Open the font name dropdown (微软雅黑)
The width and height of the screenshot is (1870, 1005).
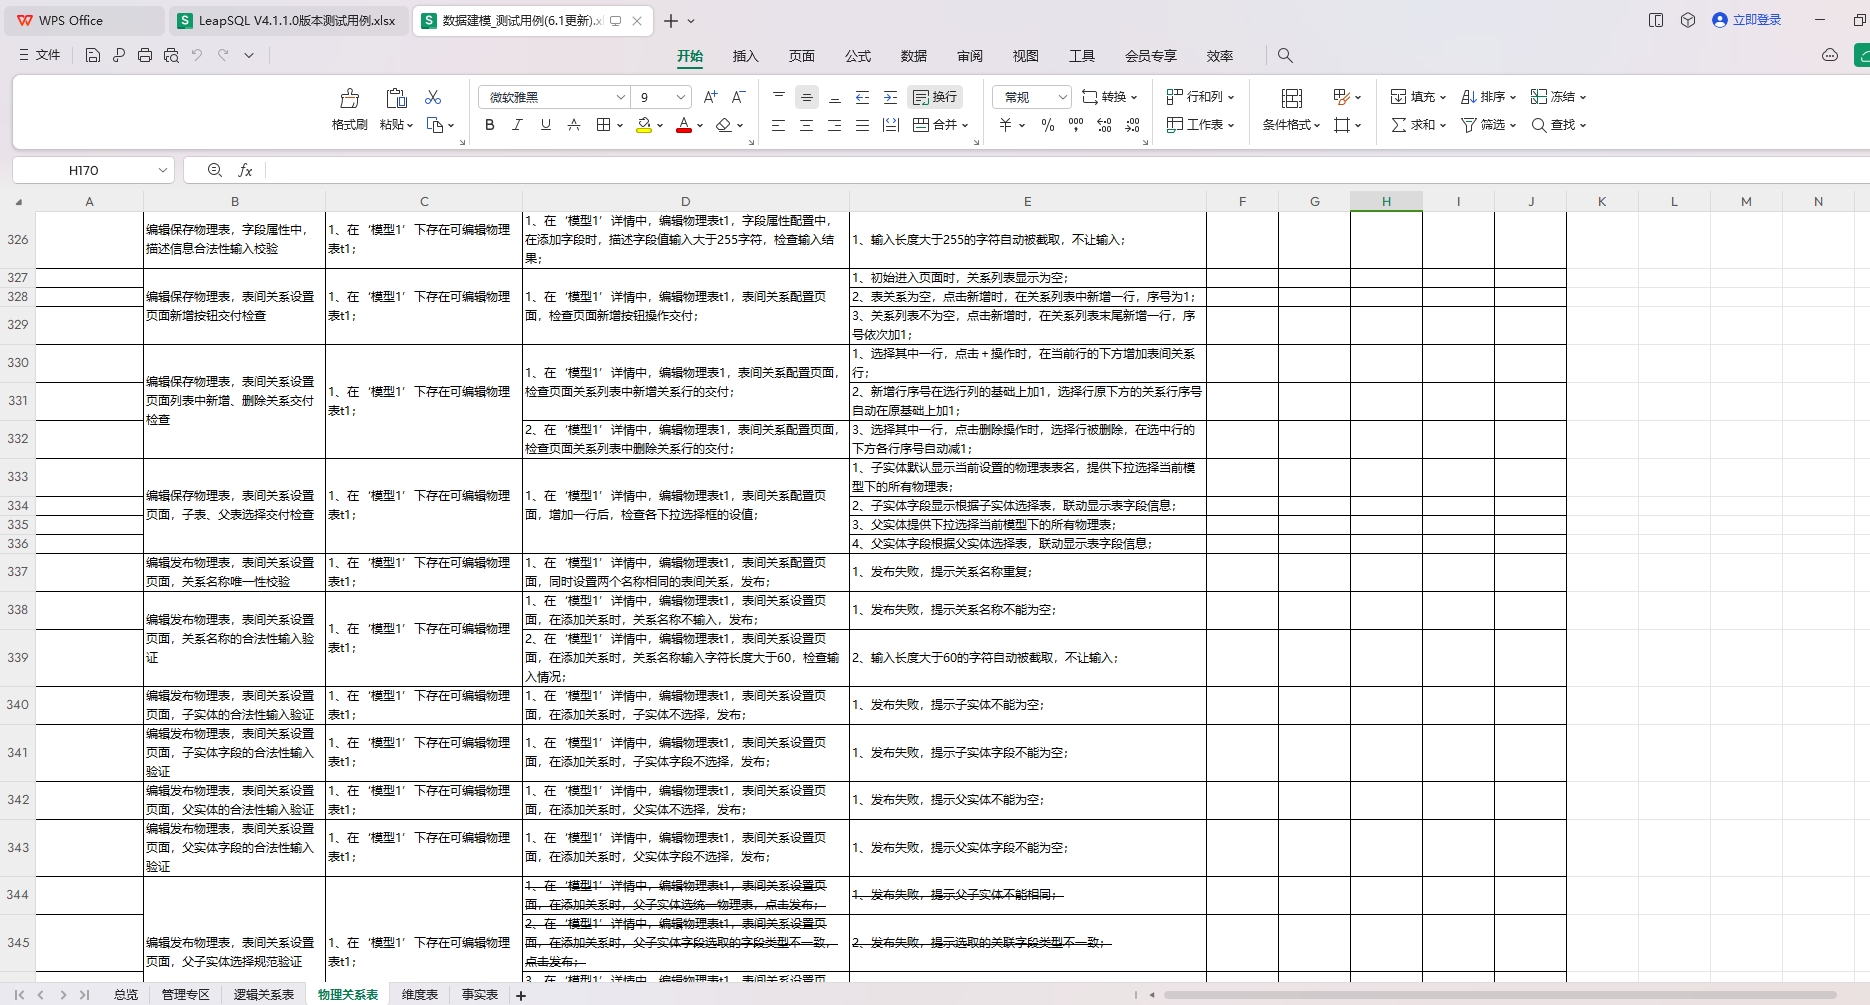coord(620,97)
